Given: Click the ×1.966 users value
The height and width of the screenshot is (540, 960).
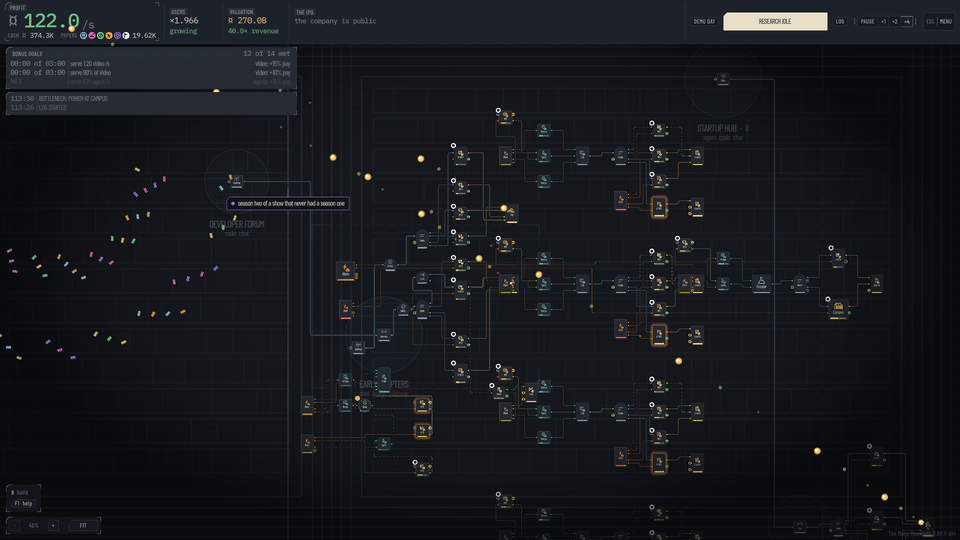Looking at the screenshot, I should [184, 21].
